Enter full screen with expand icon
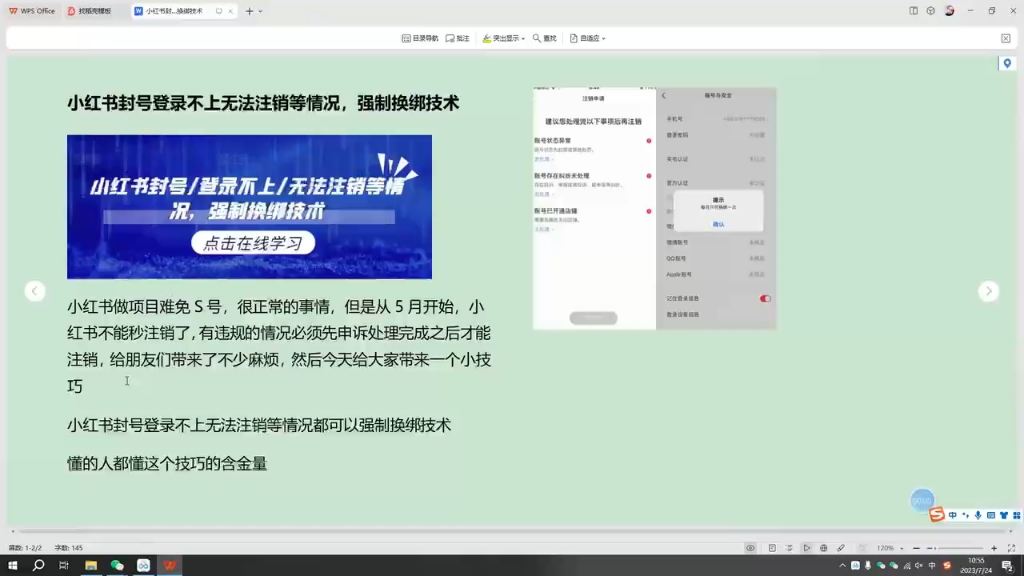 (x=1011, y=548)
